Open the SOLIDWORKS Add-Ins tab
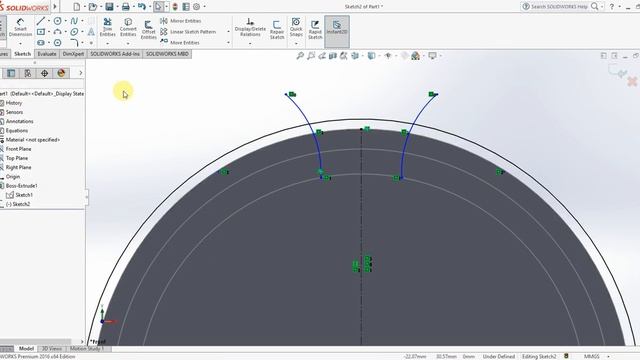Image resolution: width=640 pixels, height=360 pixels. [115, 54]
